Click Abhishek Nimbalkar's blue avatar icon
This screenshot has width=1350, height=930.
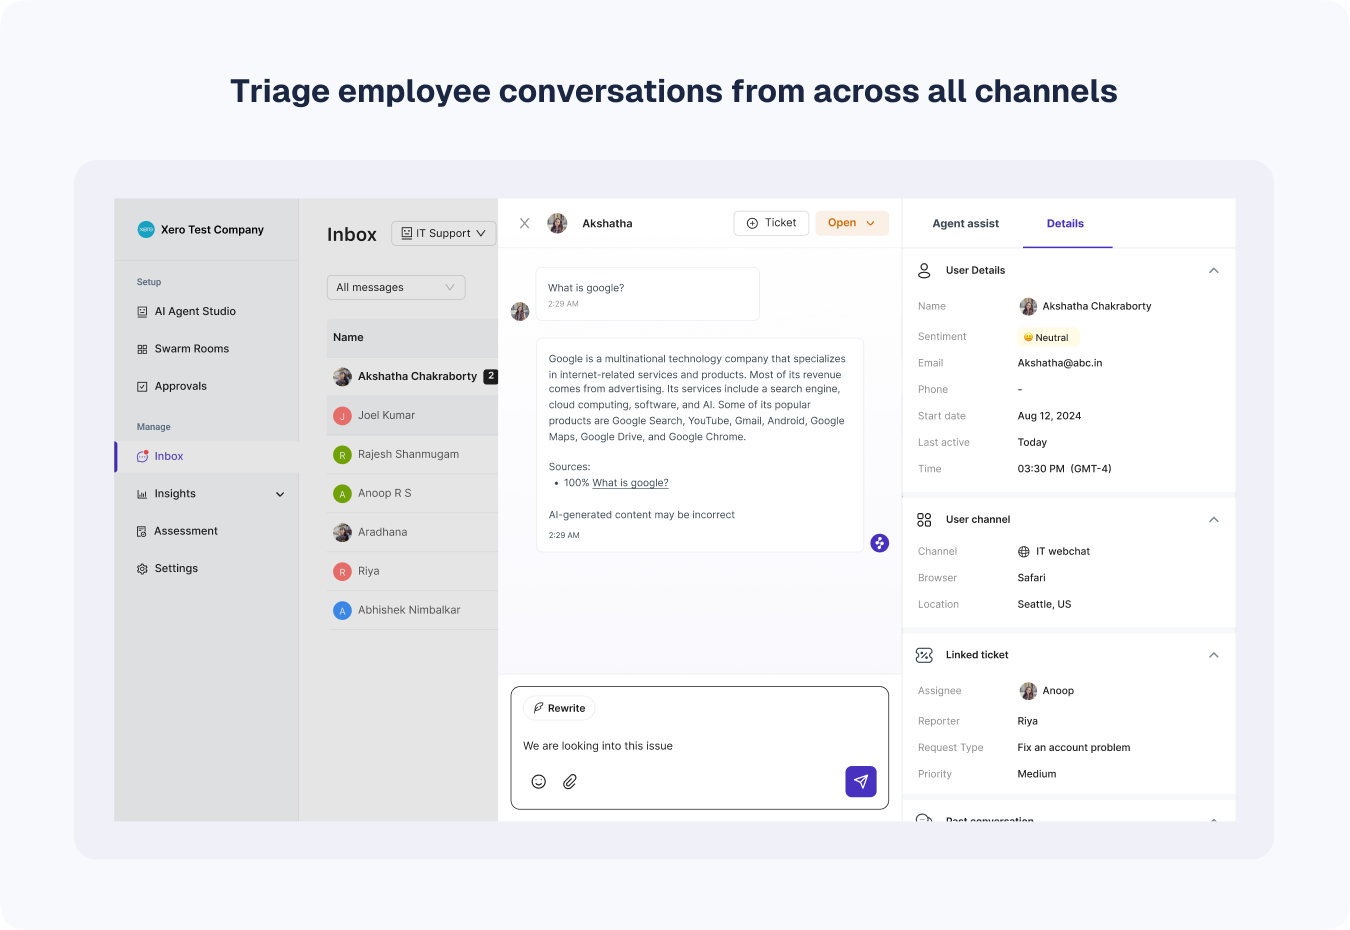(x=342, y=610)
